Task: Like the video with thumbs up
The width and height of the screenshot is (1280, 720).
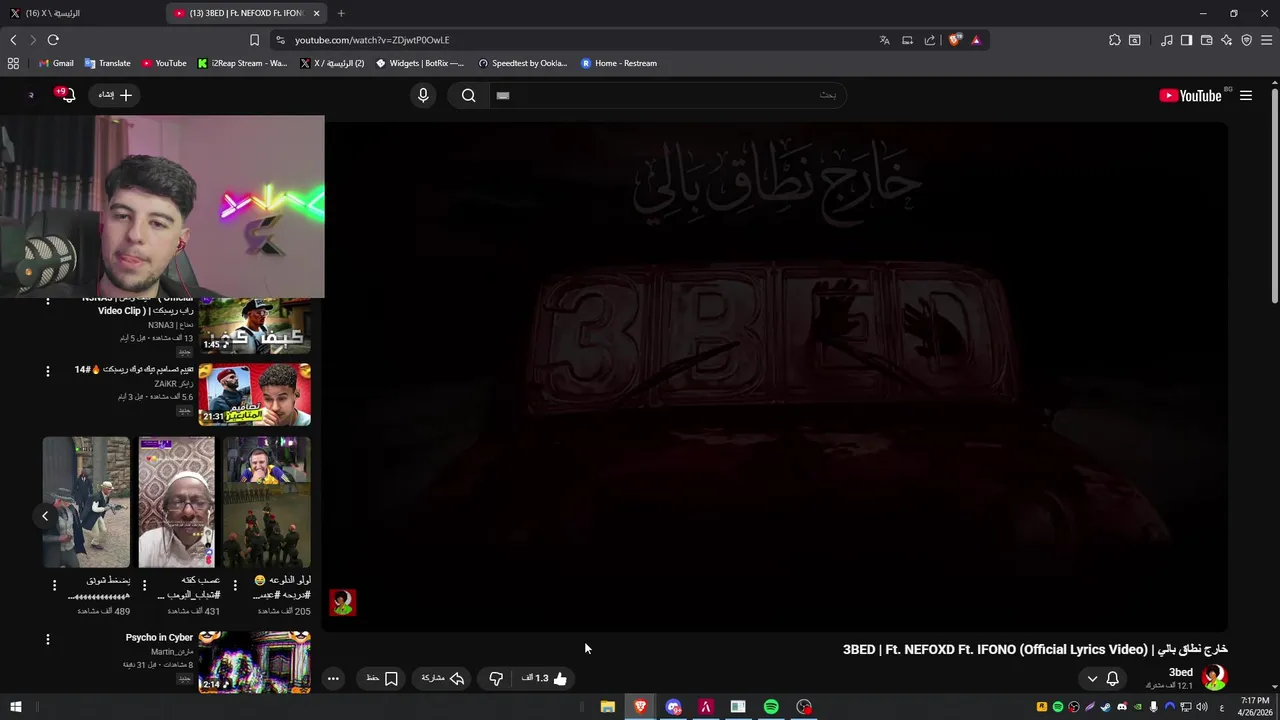Action: (x=545, y=678)
